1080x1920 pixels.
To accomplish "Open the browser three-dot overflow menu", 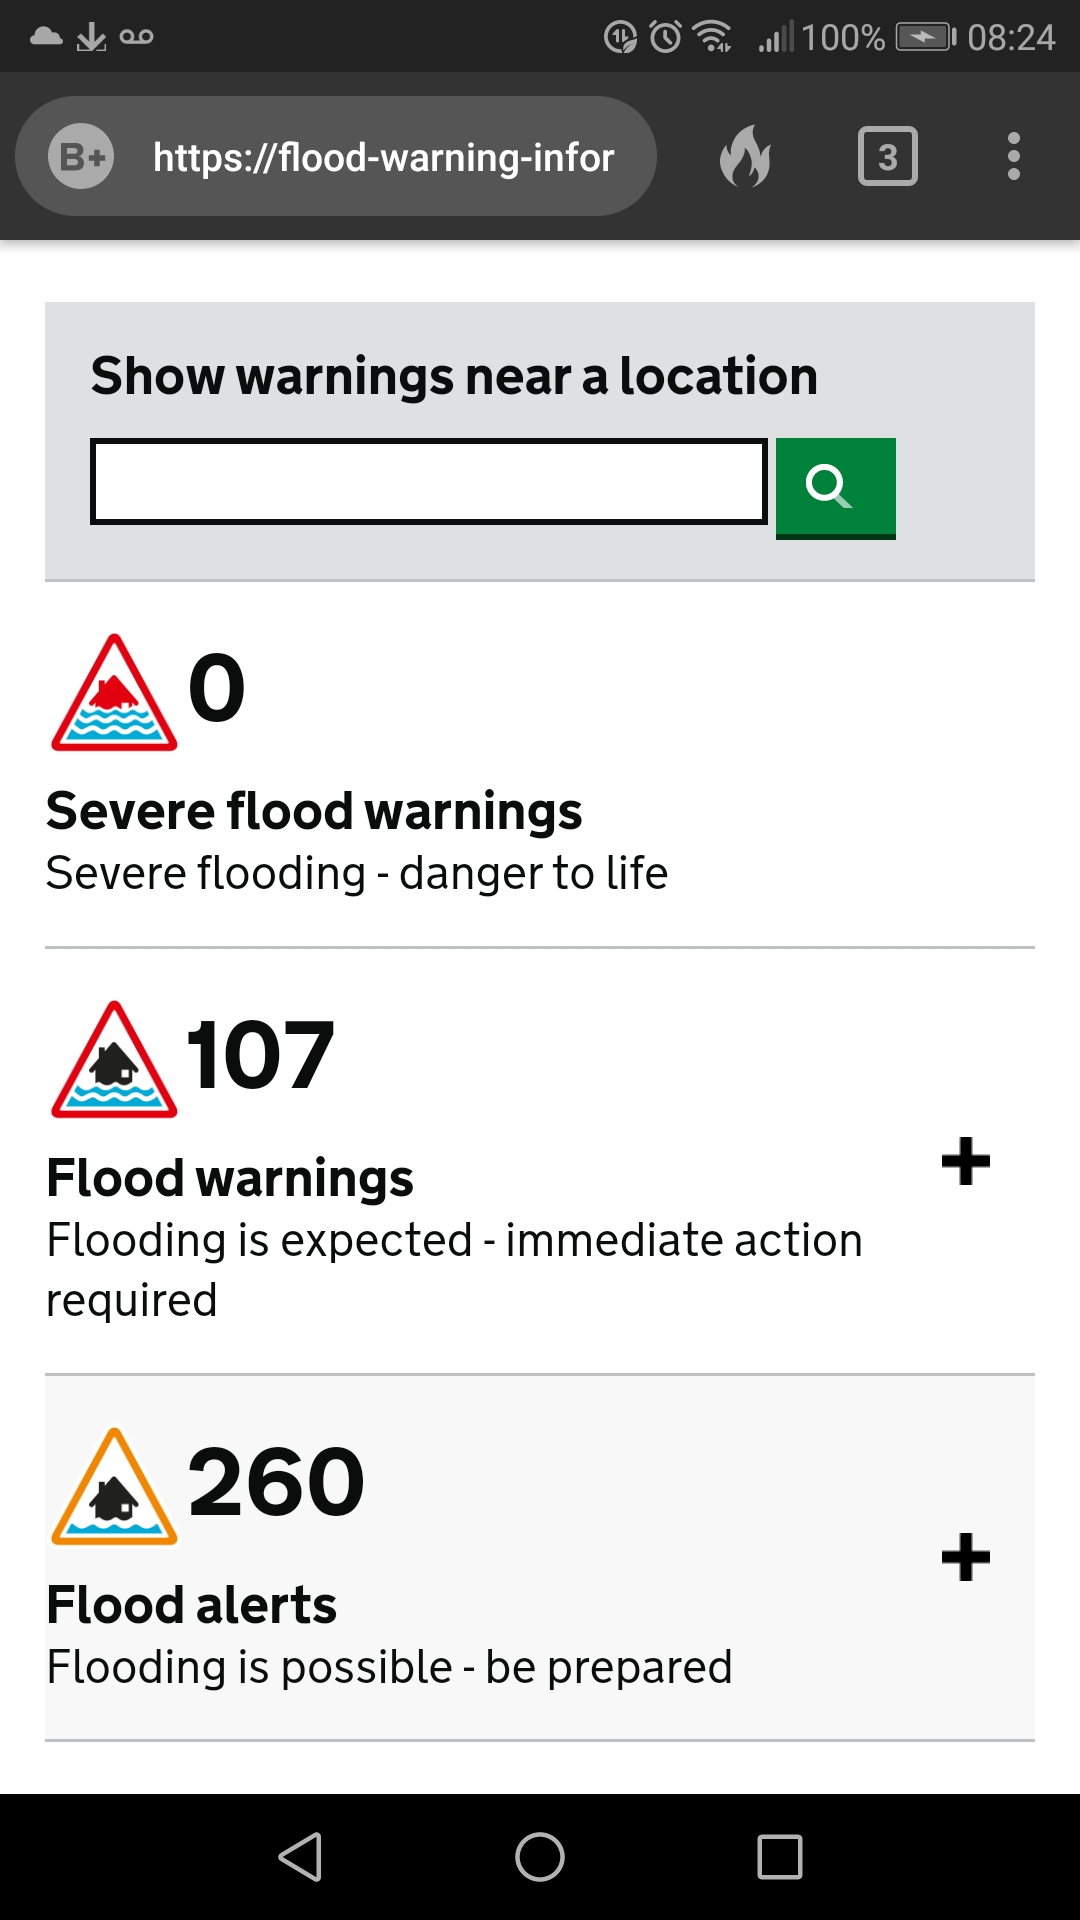I will pos(1013,157).
